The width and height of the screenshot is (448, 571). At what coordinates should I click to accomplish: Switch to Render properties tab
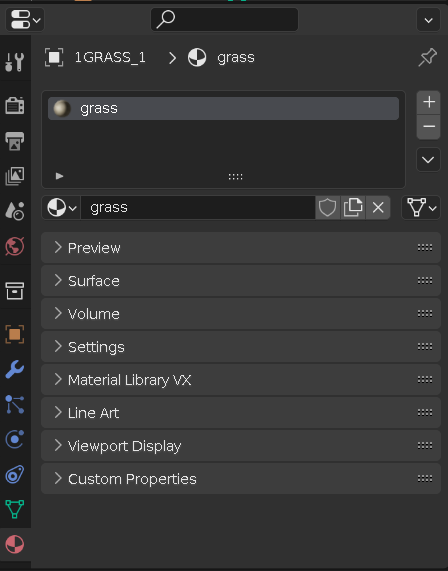[x=15, y=106]
